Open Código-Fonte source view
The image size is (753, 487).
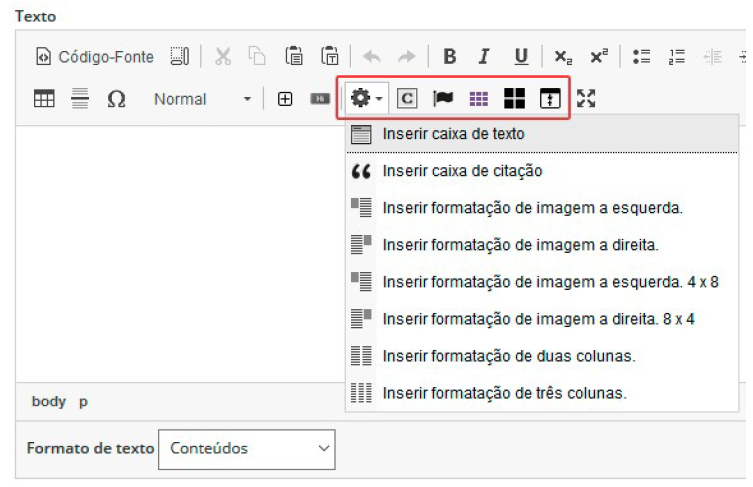tap(95, 57)
